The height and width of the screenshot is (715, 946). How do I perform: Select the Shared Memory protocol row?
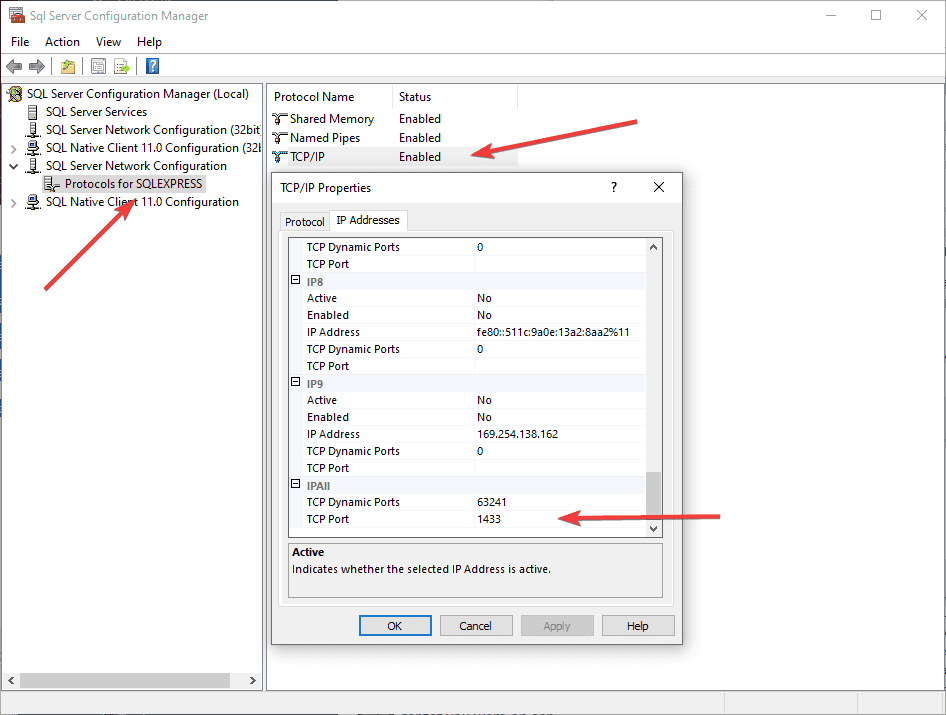tap(394, 119)
